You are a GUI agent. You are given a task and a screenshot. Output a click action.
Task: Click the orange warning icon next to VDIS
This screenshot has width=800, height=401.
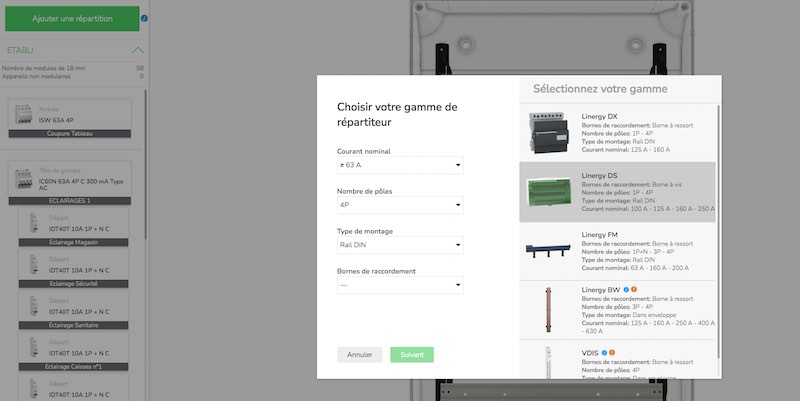pyautogui.click(x=612, y=353)
